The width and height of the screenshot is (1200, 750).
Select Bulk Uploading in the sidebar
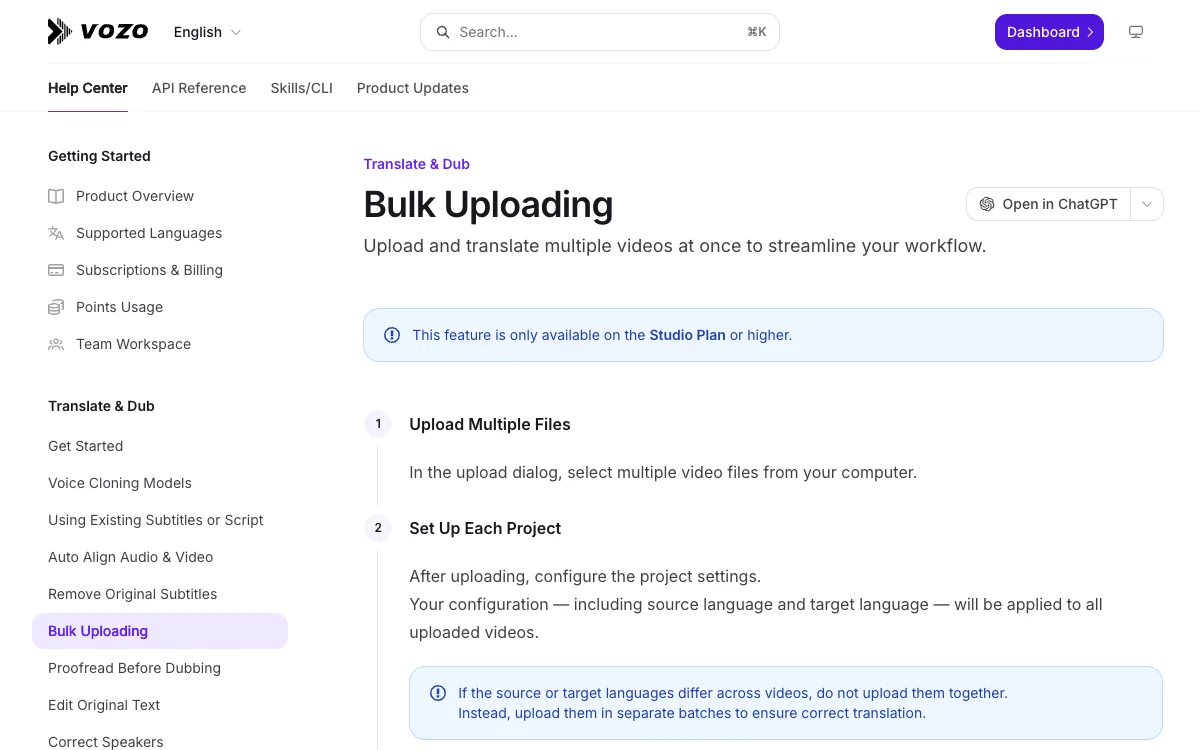[x=160, y=631]
